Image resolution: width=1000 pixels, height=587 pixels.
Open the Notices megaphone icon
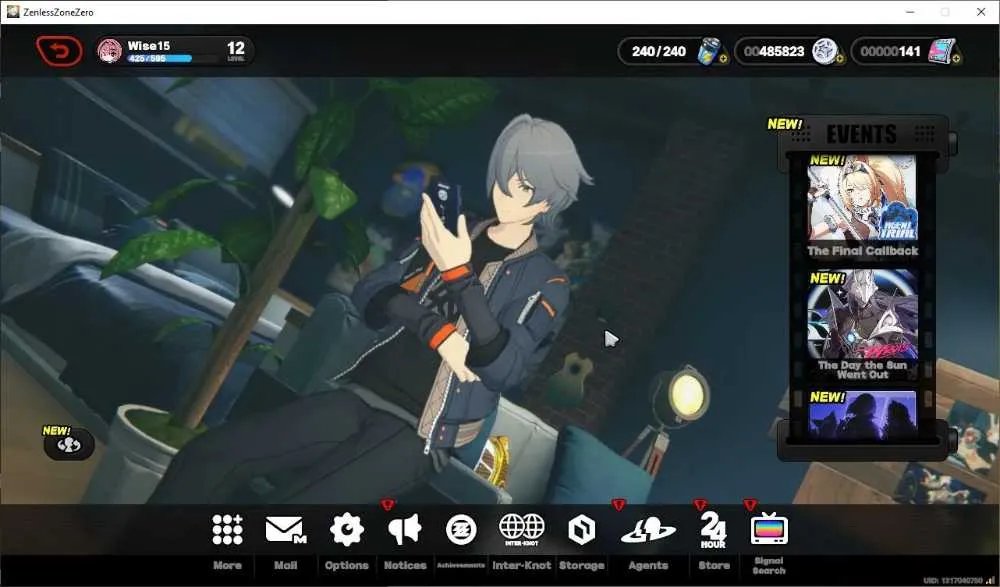pyautogui.click(x=404, y=530)
